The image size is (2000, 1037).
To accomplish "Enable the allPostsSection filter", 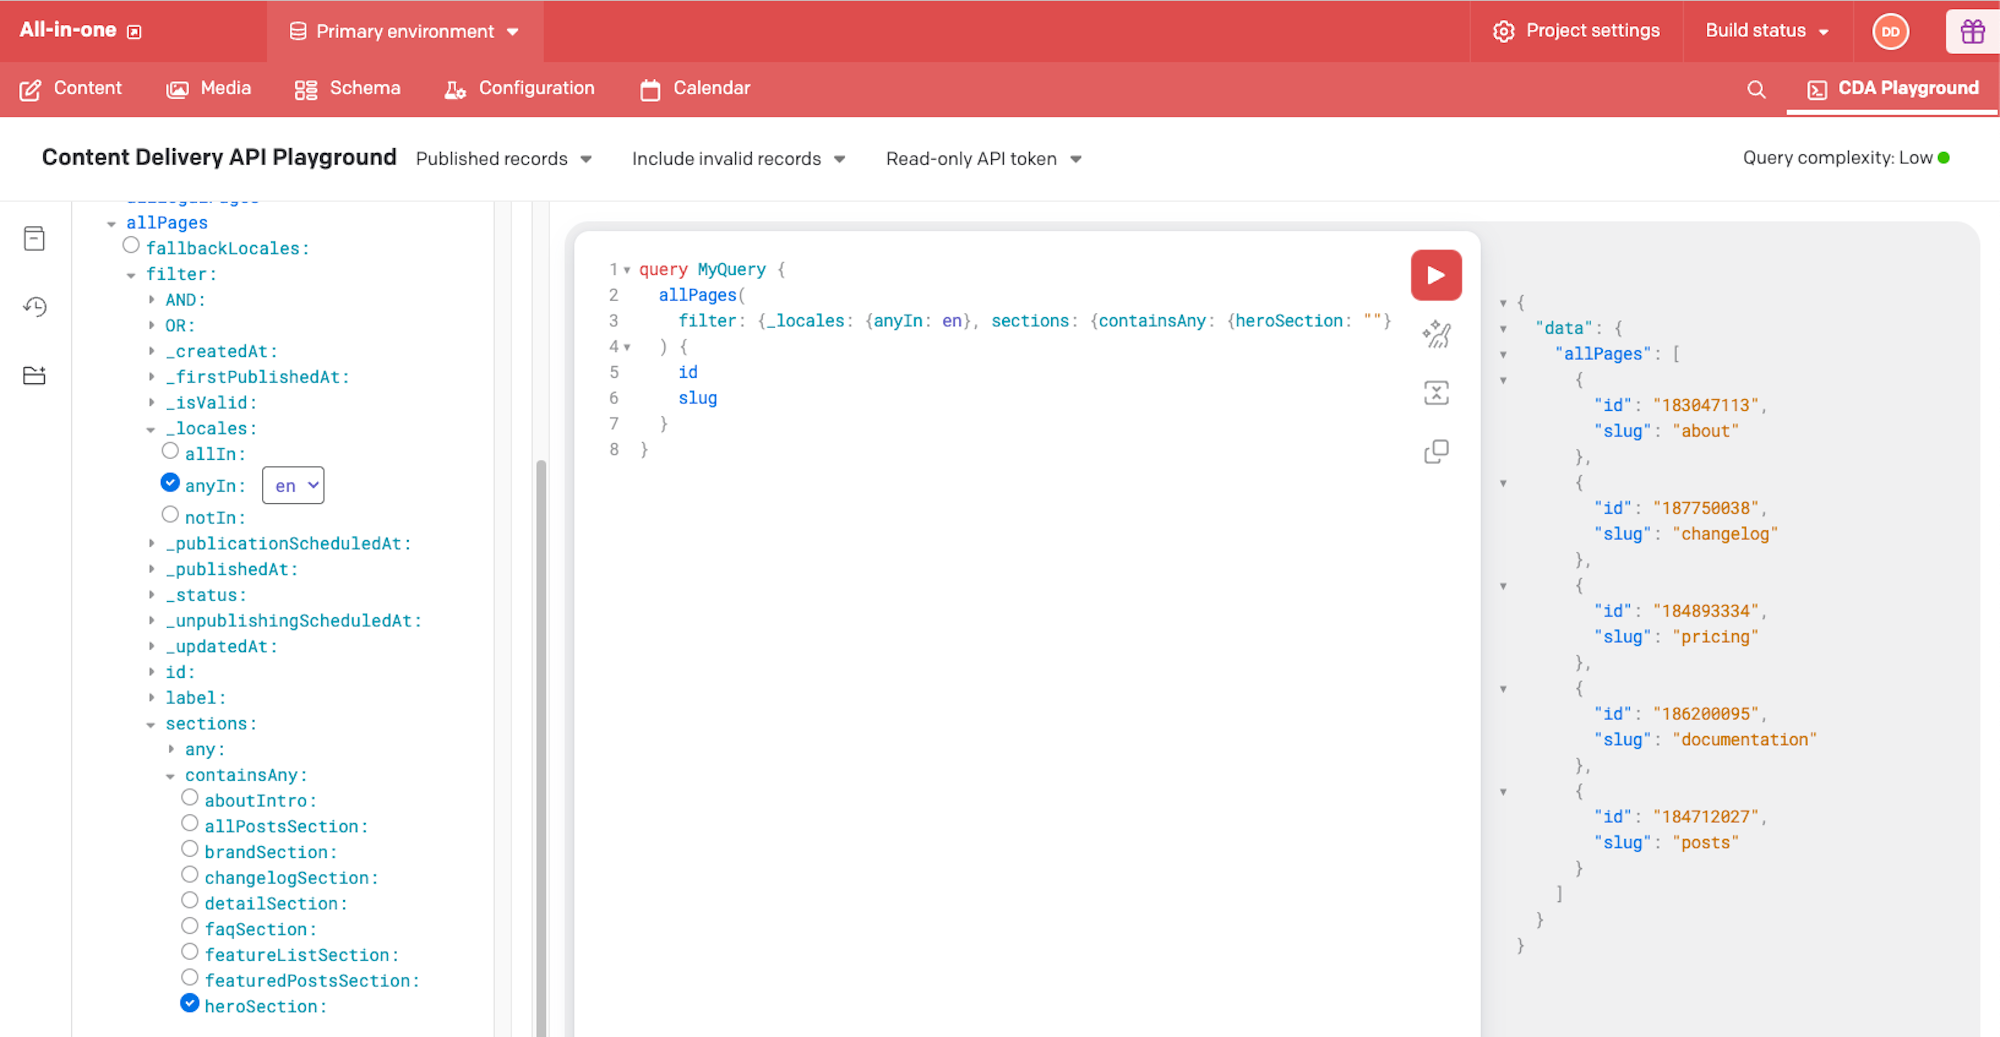I will 190,823.
